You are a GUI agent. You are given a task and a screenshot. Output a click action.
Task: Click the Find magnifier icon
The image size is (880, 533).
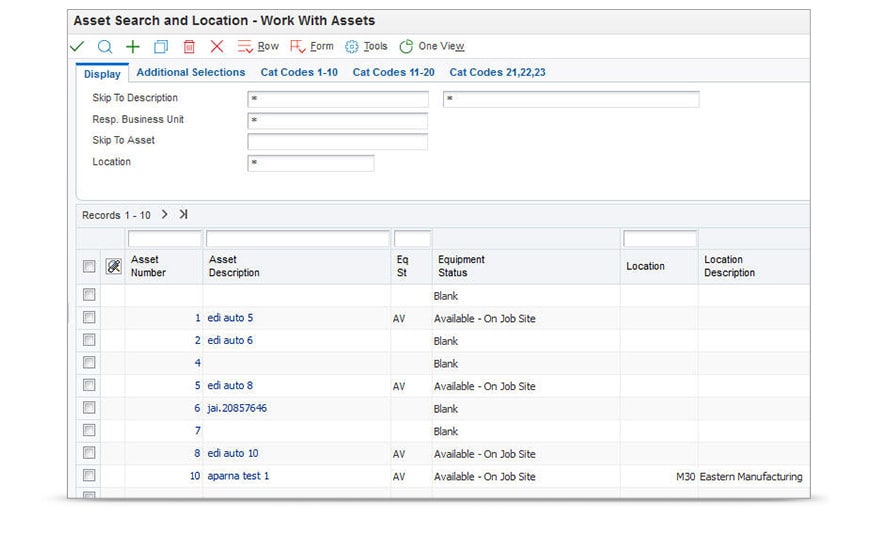pos(105,47)
